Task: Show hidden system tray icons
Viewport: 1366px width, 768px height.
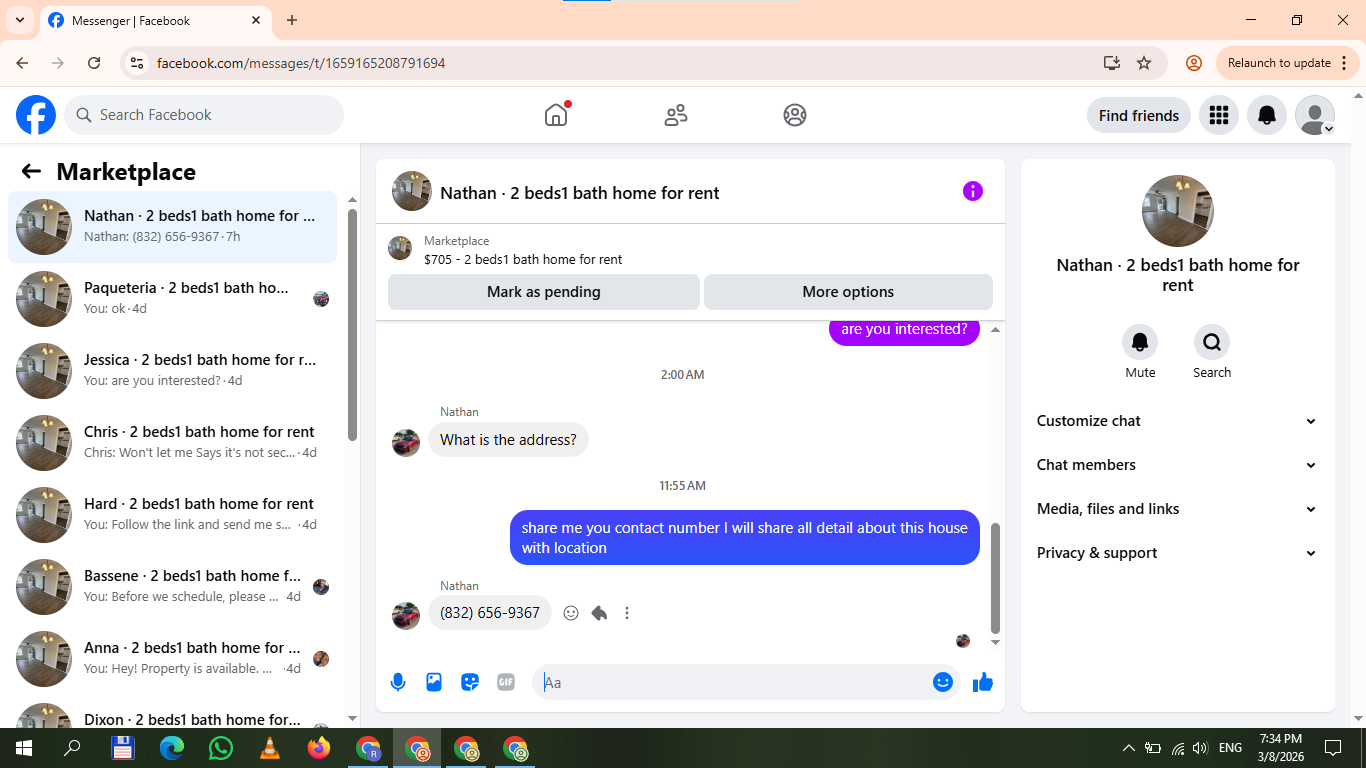Action: click(1129, 748)
